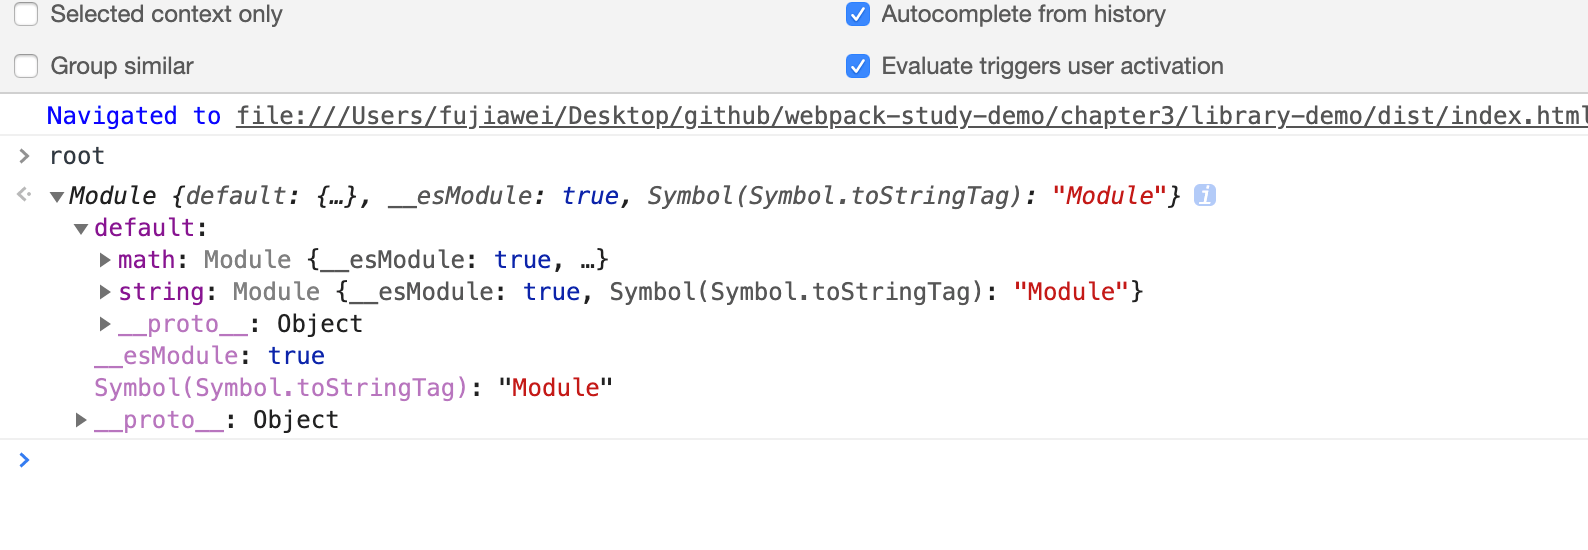Enable the Selected context only checkbox
Viewport: 1588px width, 550px height.
tap(27, 14)
